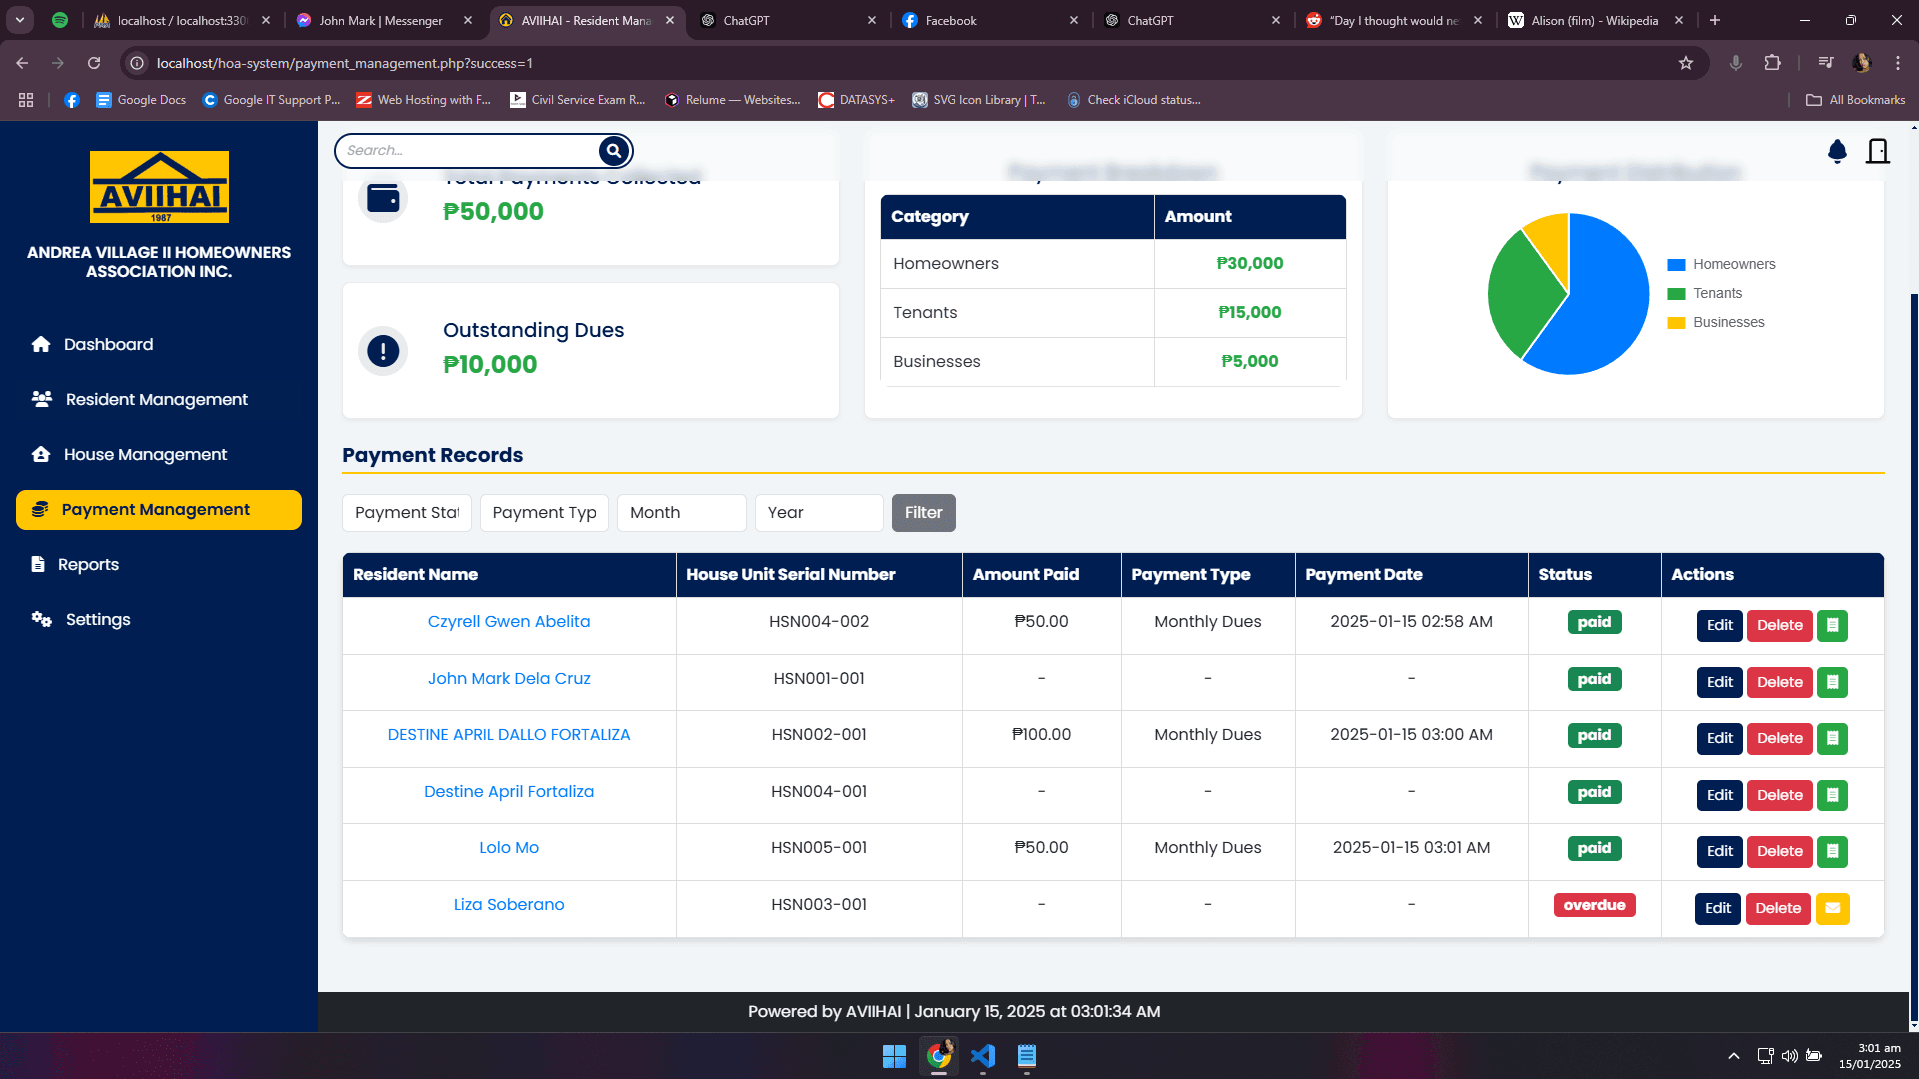The height and width of the screenshot is (1079, 1919).
Task: Click the gray Filter button
Action: coord(923,513)
